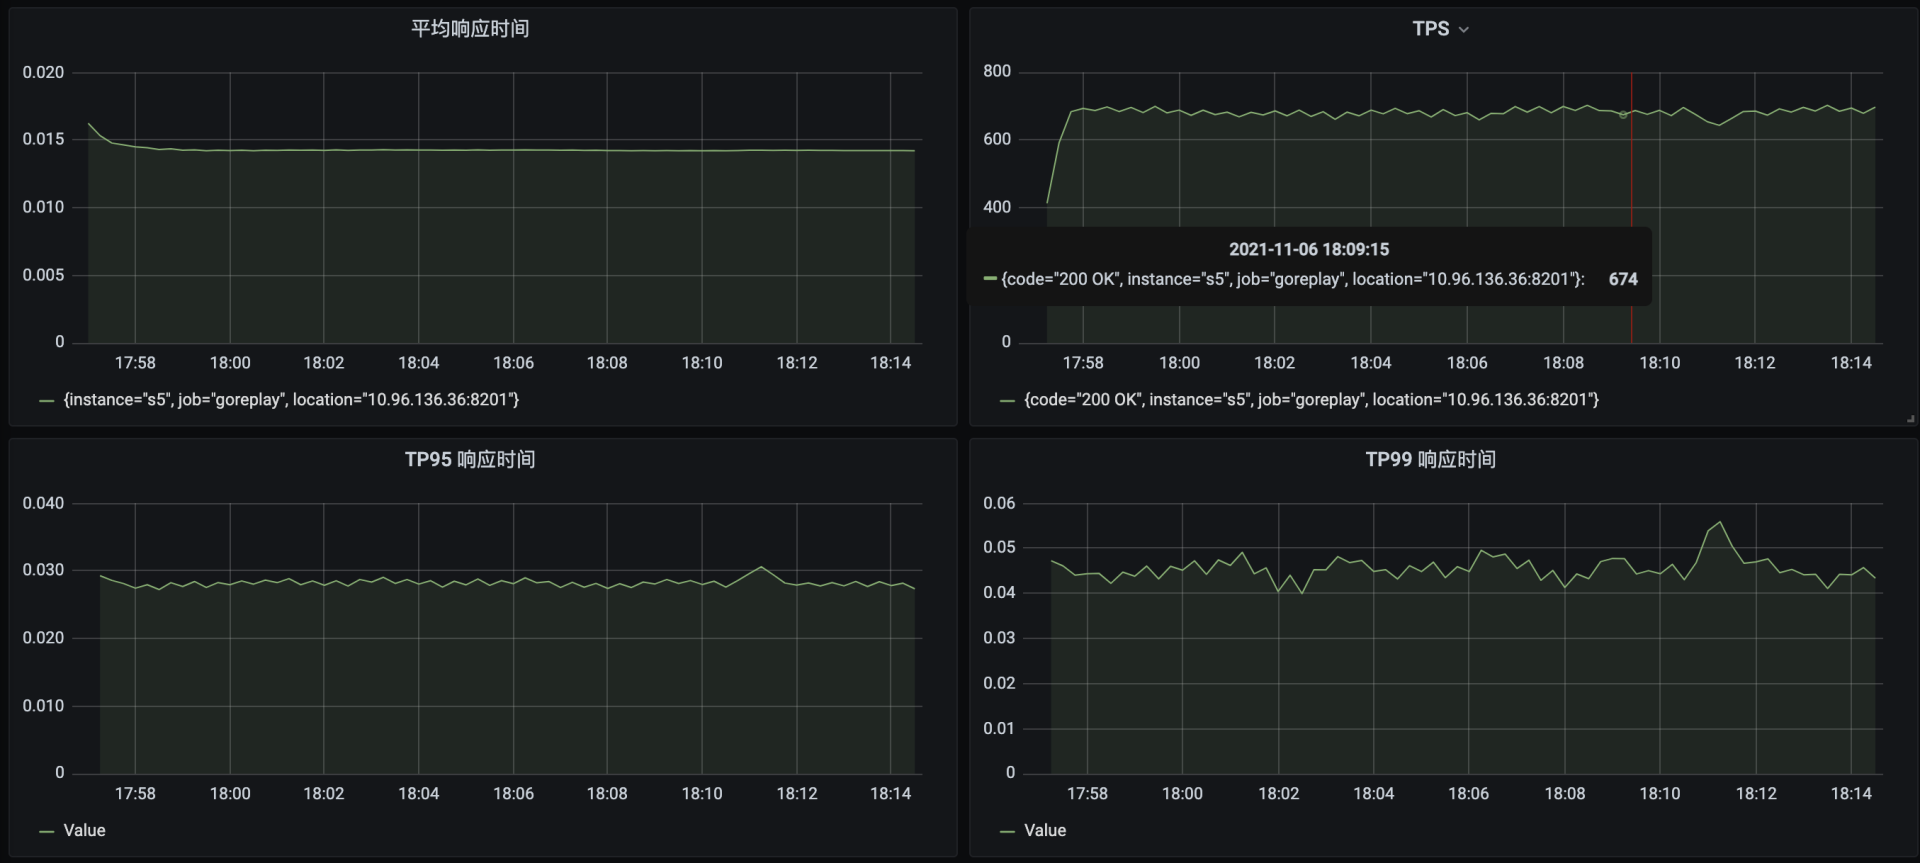Click the TP99 响应时间 panel title
This screenshot has height=863, width=1920.
click(x=1430, y=460)
